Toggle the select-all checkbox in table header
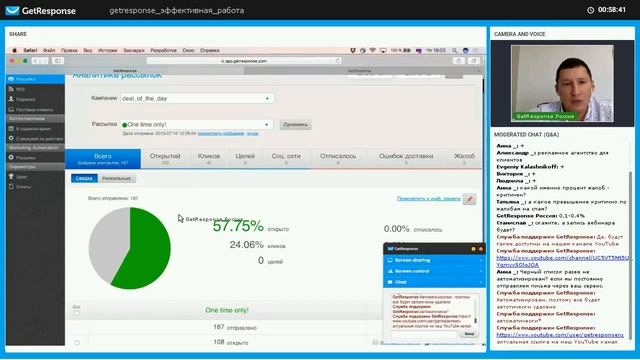 click(x=77, y=313)
